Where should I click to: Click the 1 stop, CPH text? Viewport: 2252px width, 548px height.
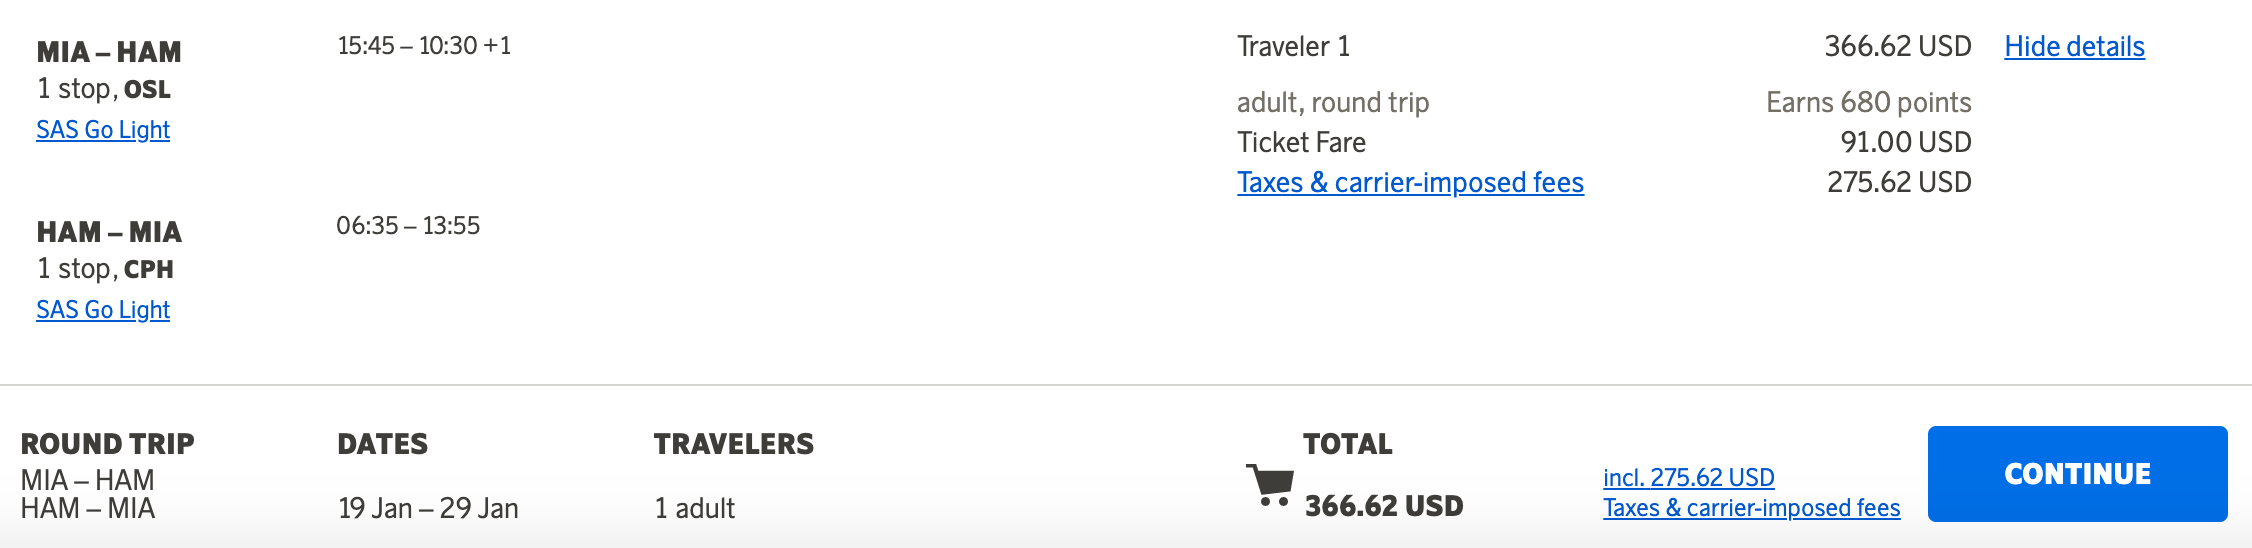105,269
